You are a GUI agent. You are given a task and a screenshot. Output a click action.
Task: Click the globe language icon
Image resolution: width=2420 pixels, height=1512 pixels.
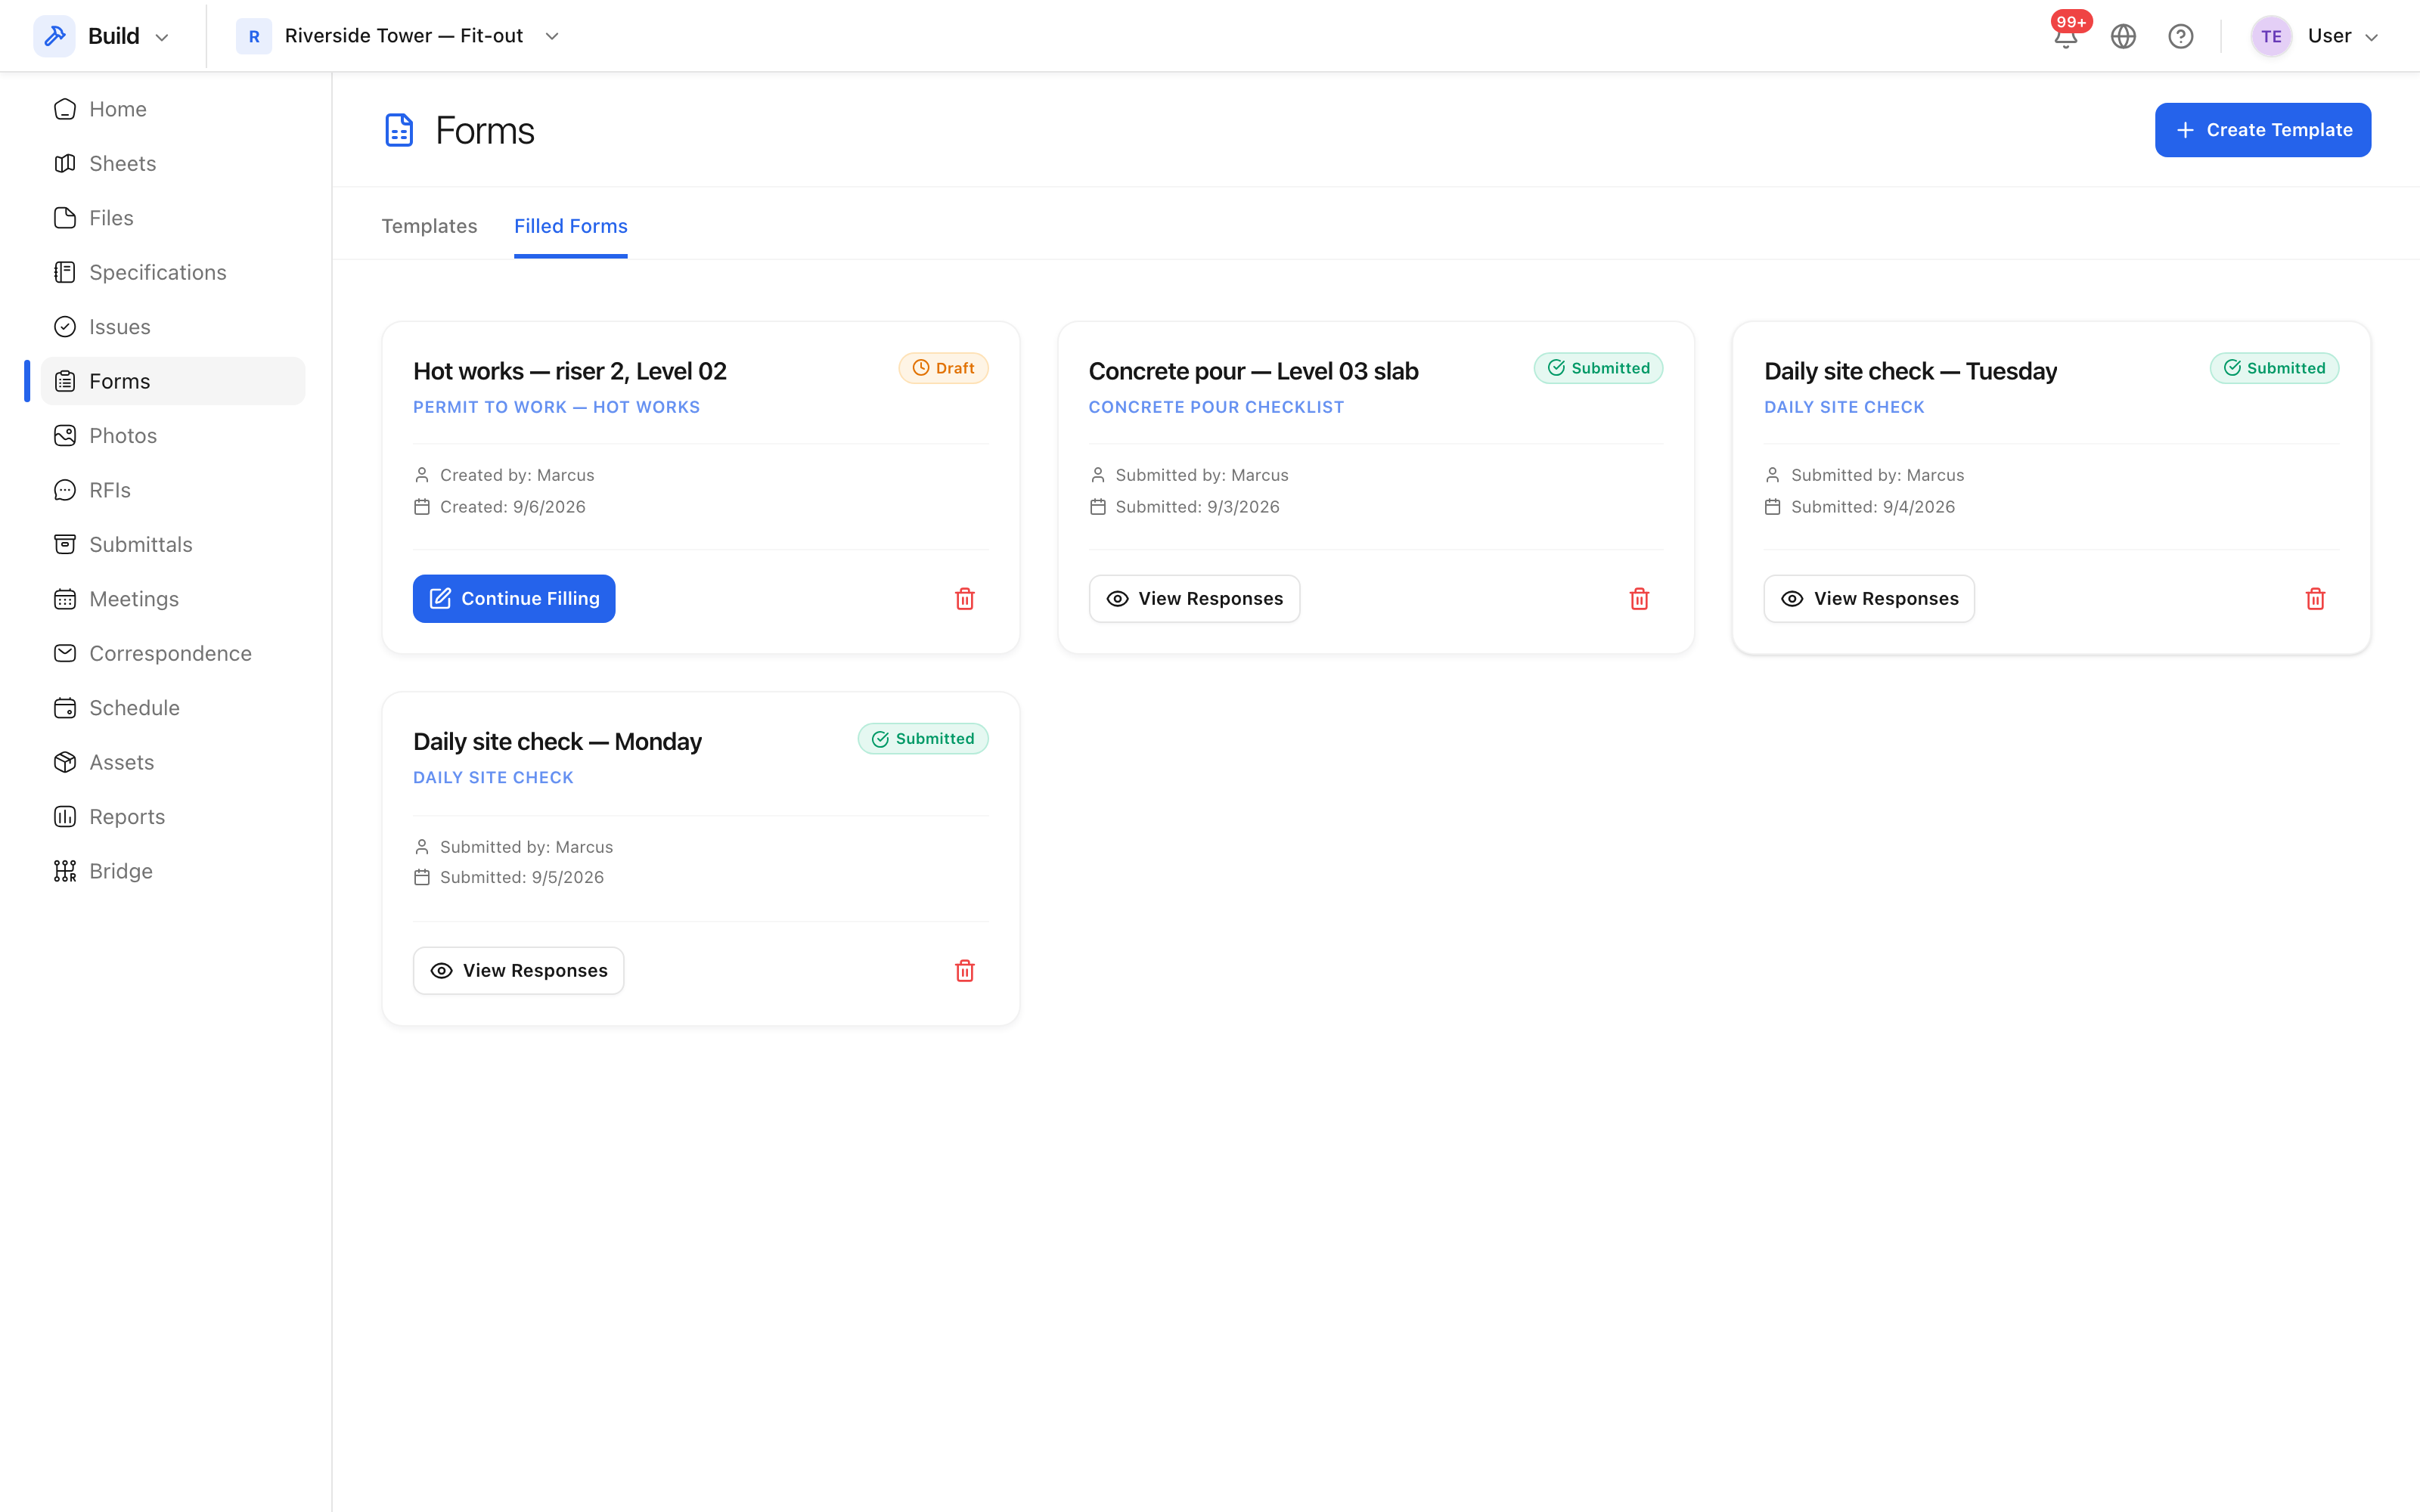coord(2123,37)
